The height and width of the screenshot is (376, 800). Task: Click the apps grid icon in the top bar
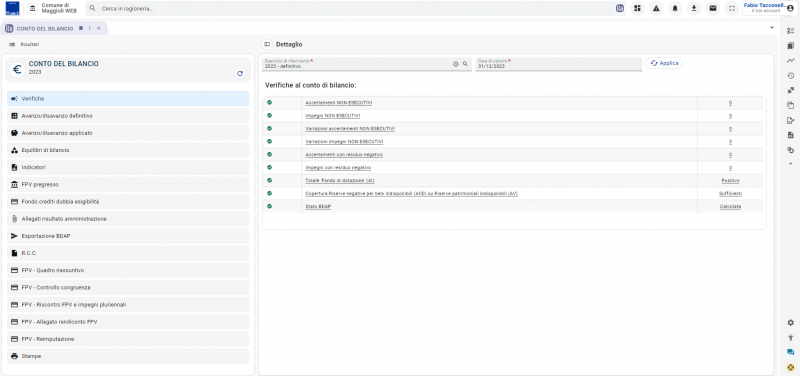tap(637, 8)
